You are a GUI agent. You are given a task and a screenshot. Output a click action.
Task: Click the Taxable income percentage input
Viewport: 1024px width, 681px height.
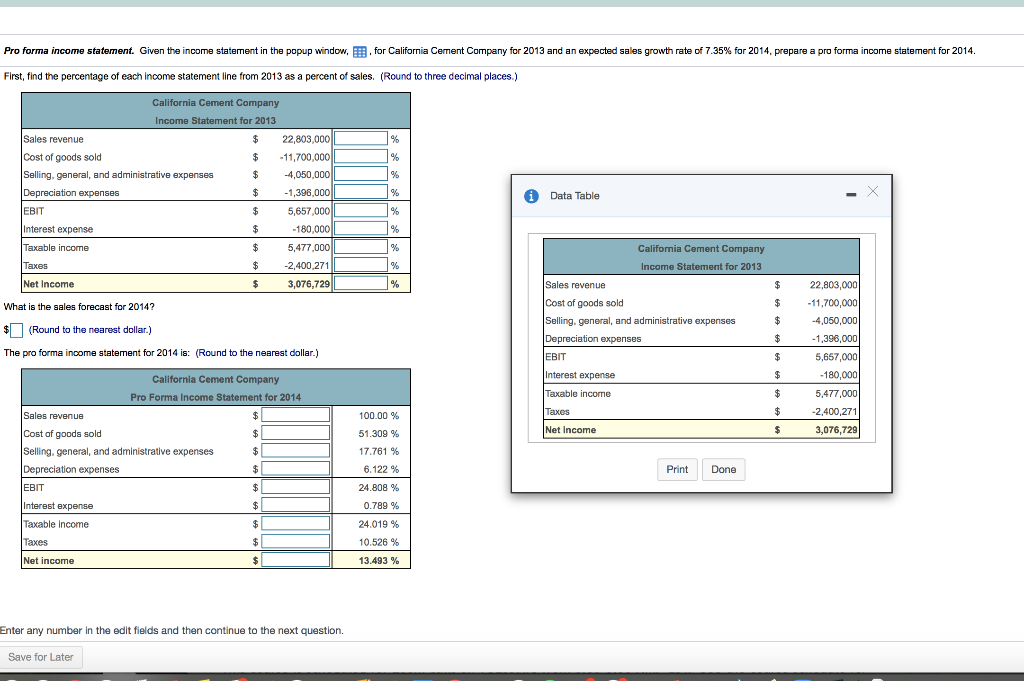pyautogui.click(x=362, y=247)
